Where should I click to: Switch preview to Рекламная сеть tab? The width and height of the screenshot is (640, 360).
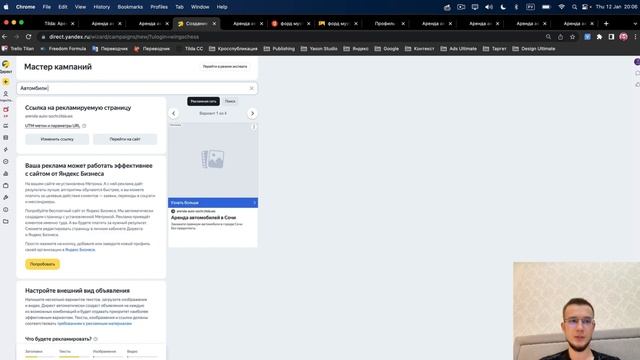[203, 101]
